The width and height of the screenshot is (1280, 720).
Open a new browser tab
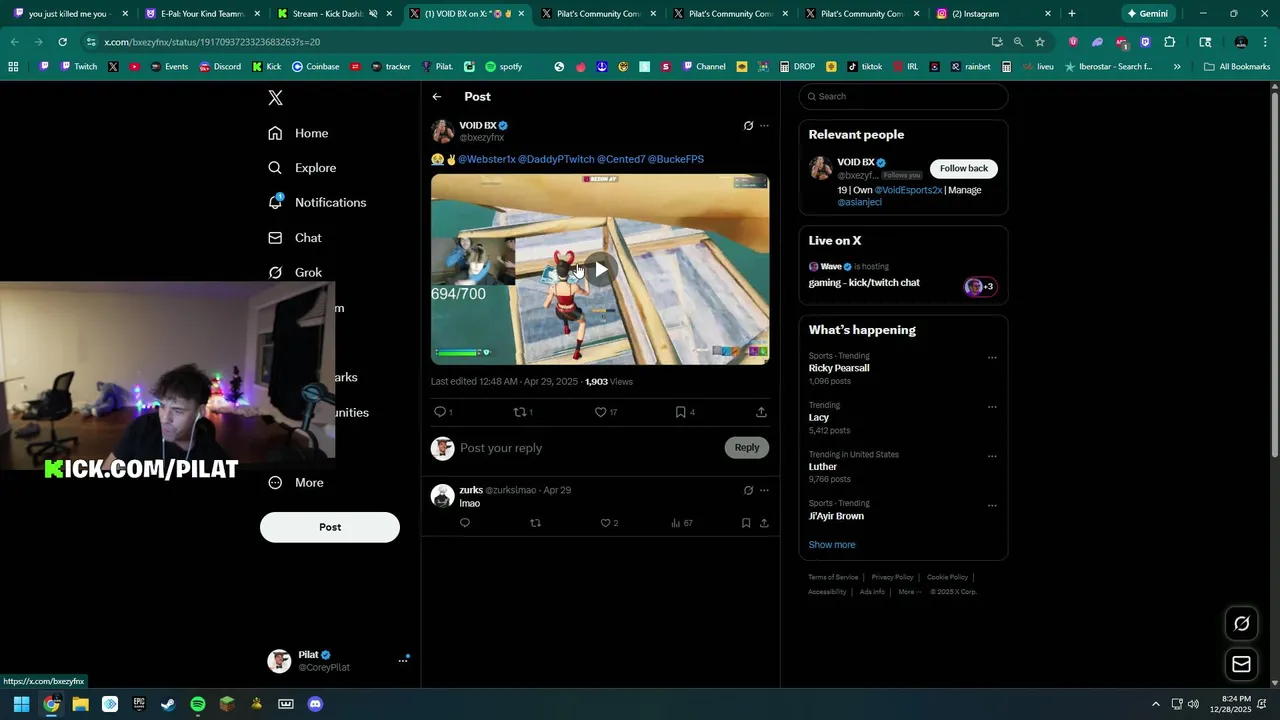pyautogui.click(x=1072, y=14)
